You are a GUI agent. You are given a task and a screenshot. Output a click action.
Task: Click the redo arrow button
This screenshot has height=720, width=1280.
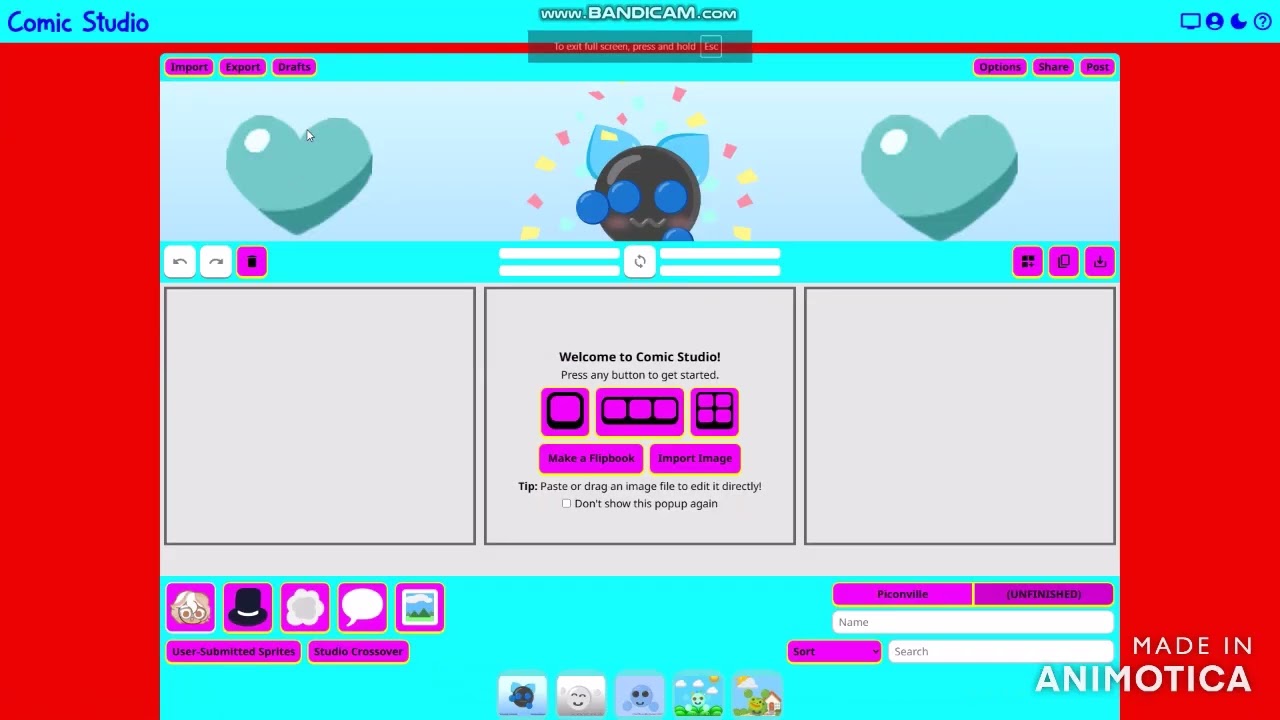coord(216,262)
